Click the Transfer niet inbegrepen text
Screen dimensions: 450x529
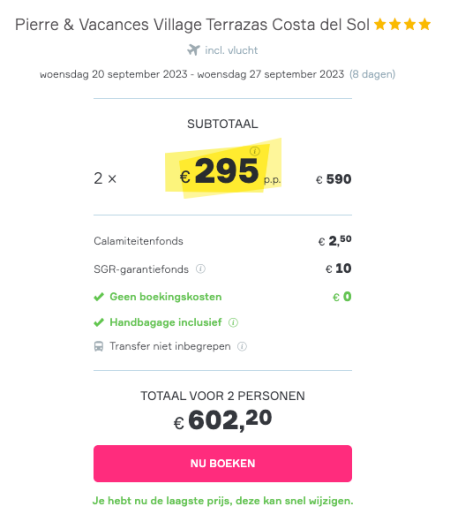[170, 346]
